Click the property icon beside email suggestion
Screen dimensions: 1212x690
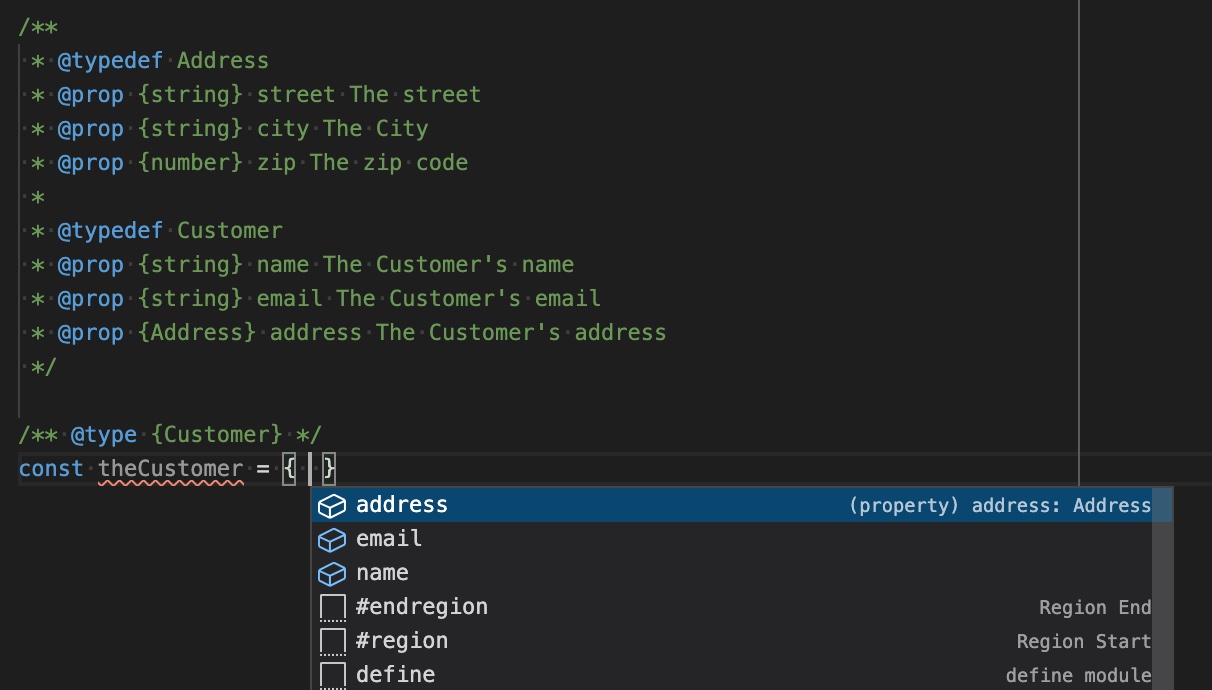(x=331, y=540)
